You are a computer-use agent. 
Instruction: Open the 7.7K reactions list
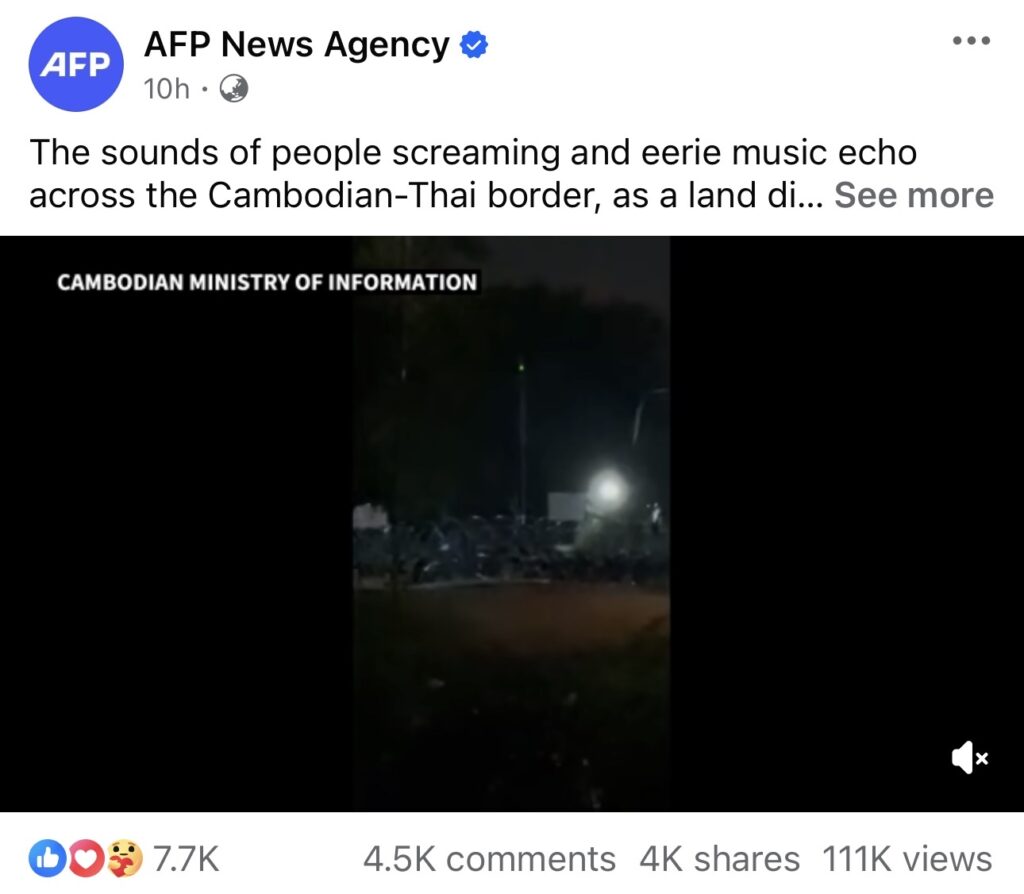coord(186,859)
